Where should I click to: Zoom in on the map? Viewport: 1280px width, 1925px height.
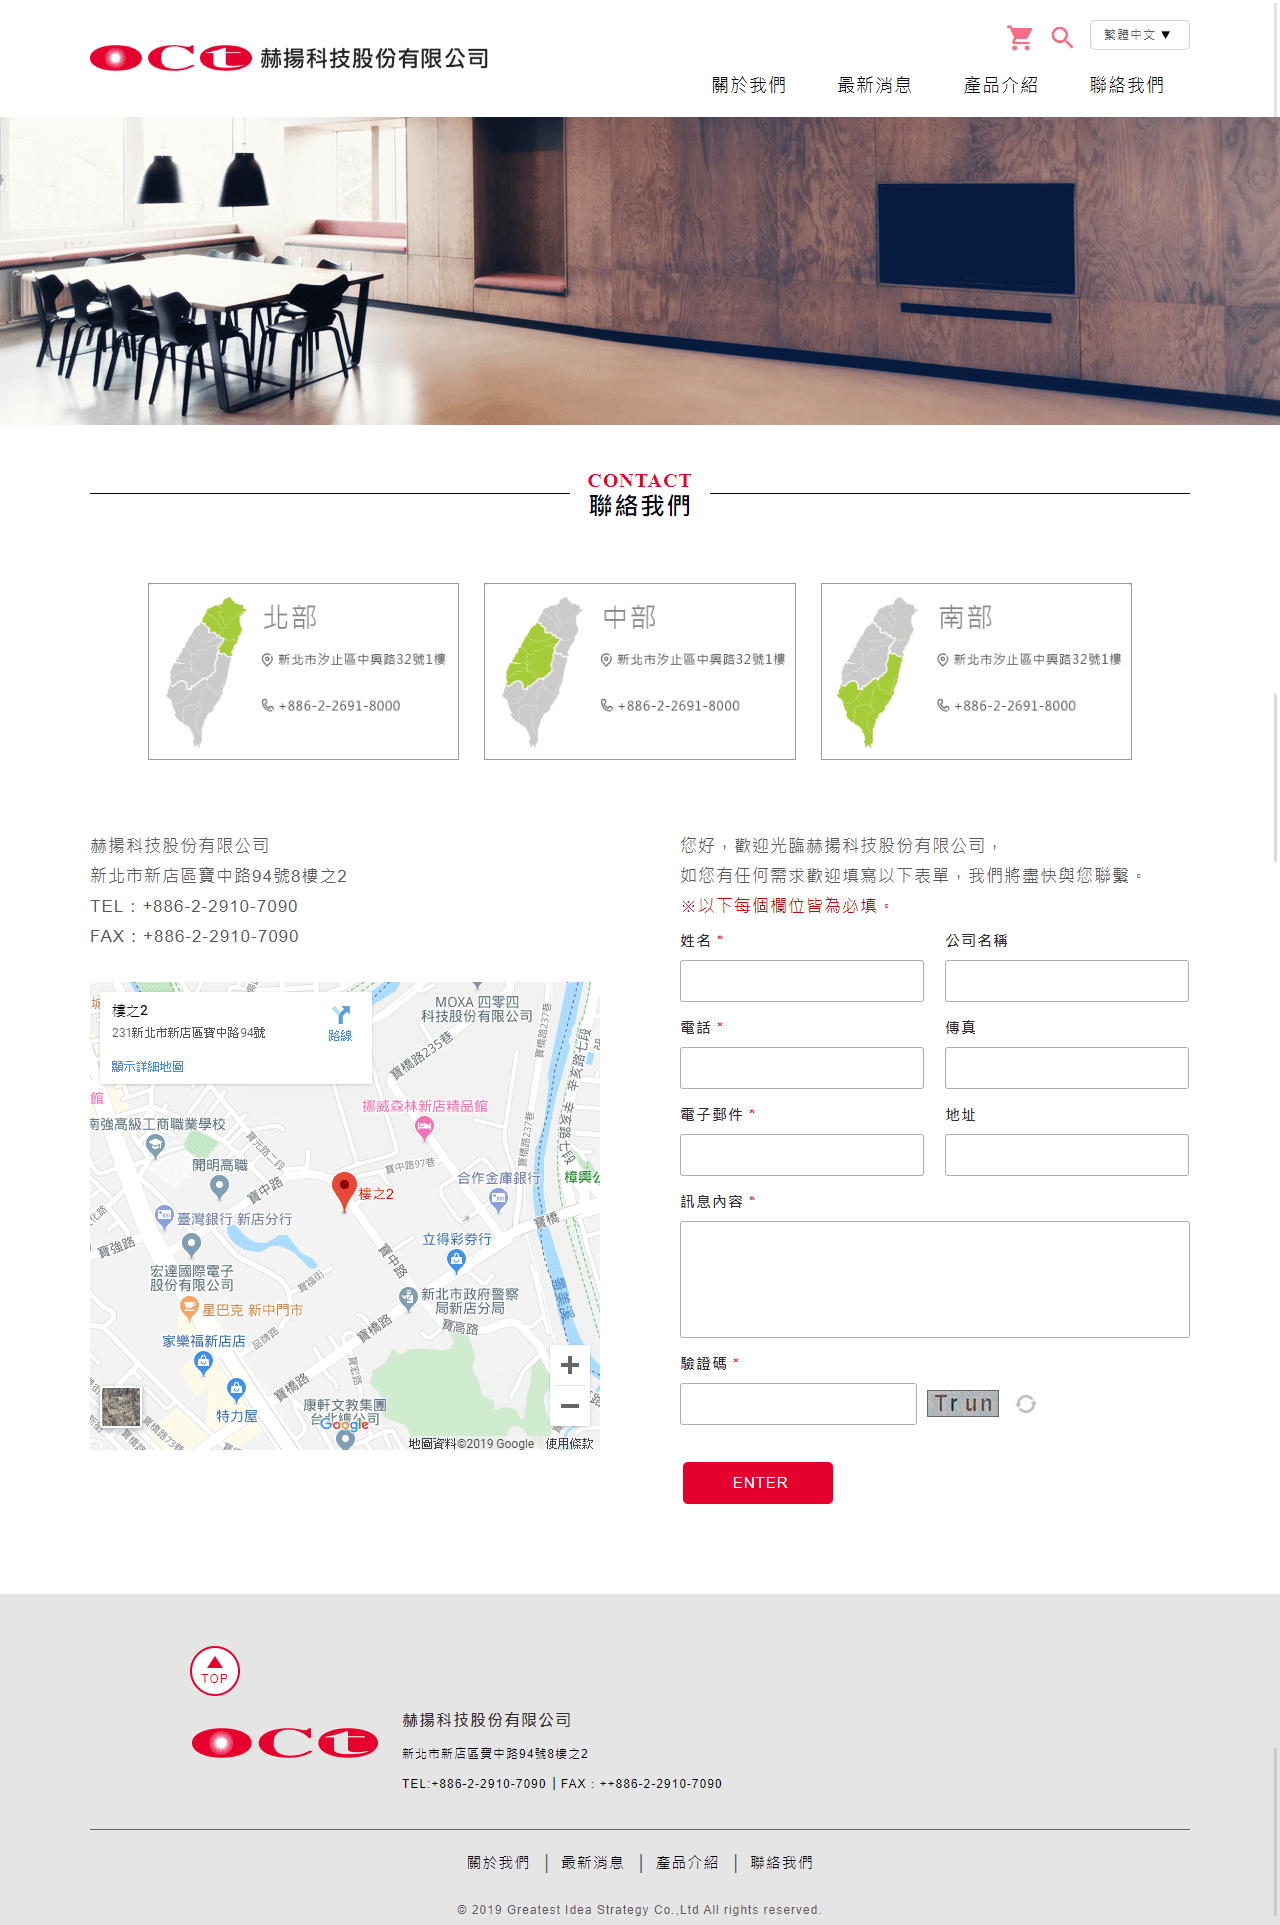tap(570, 1365)
